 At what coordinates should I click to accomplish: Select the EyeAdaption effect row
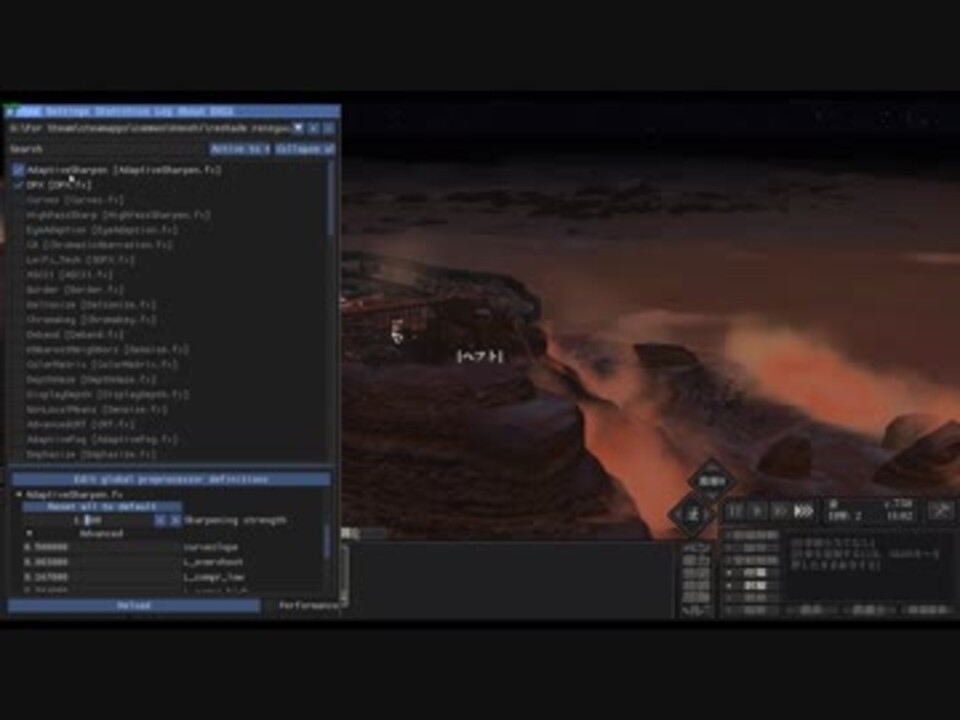click(102, 230)
